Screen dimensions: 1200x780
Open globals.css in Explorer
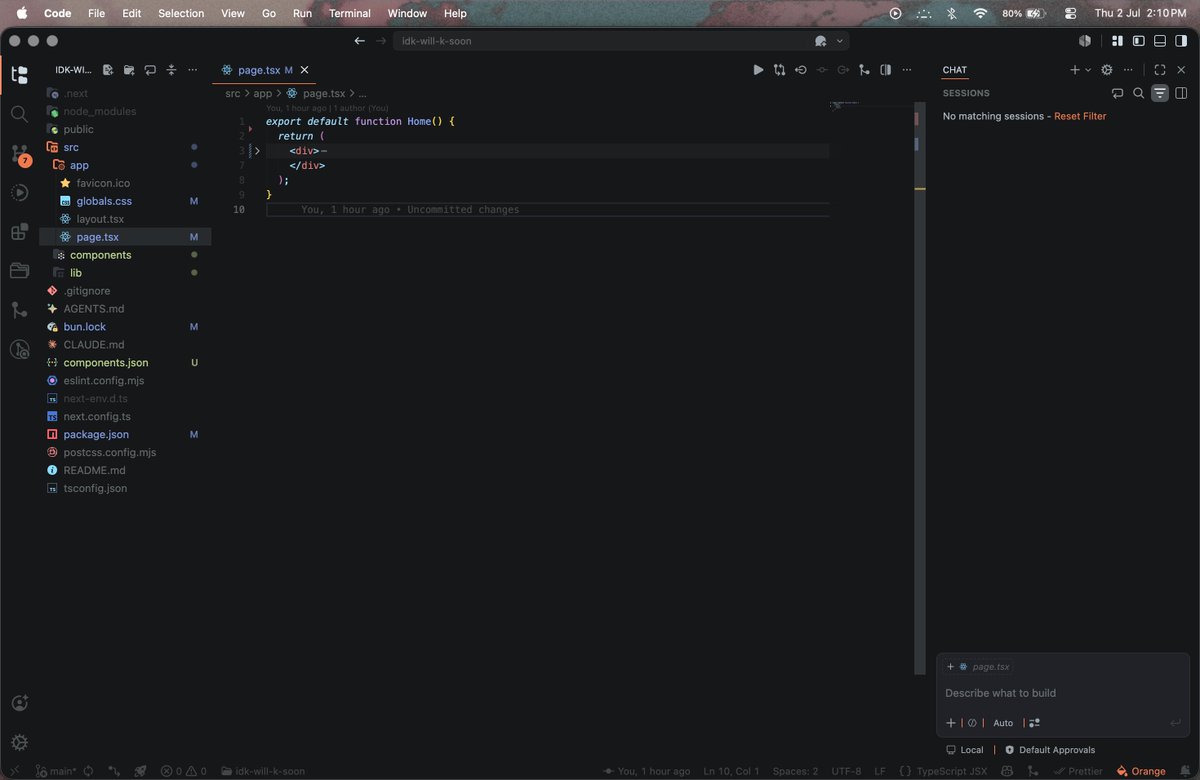pyautogui.click(x=104, y=201)
